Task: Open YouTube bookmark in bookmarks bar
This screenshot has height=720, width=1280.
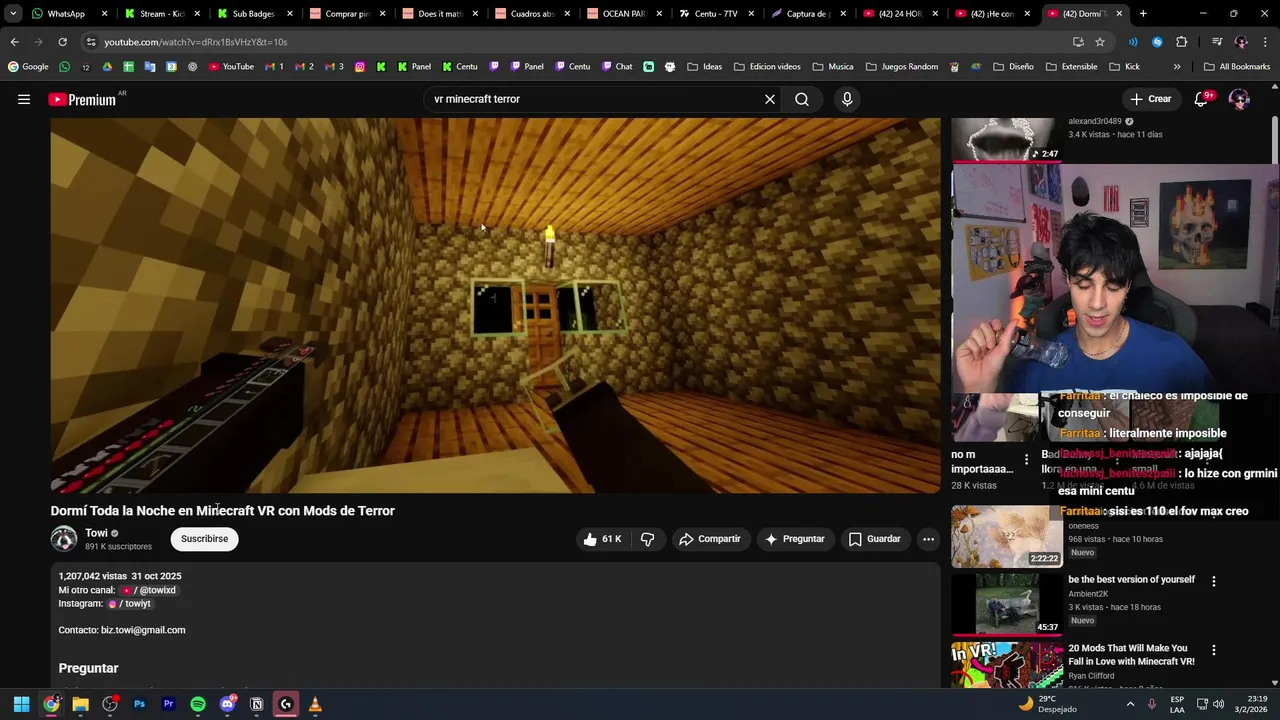Action: pyautogui.click(x=231, y=67)
